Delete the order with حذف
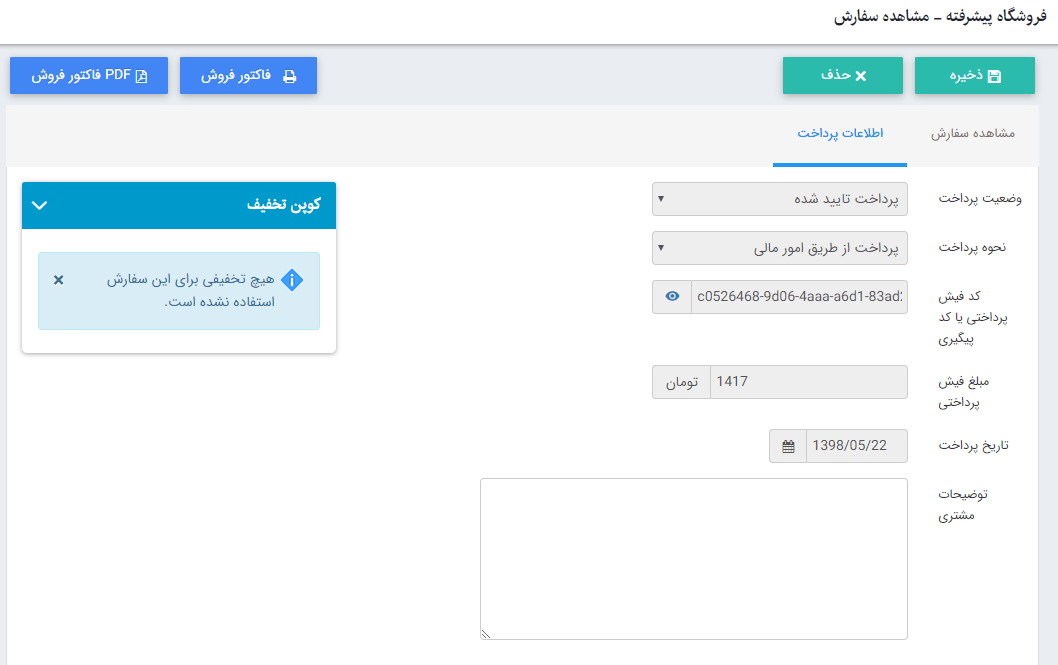1058x665 pixels. [x=842, y=76]
